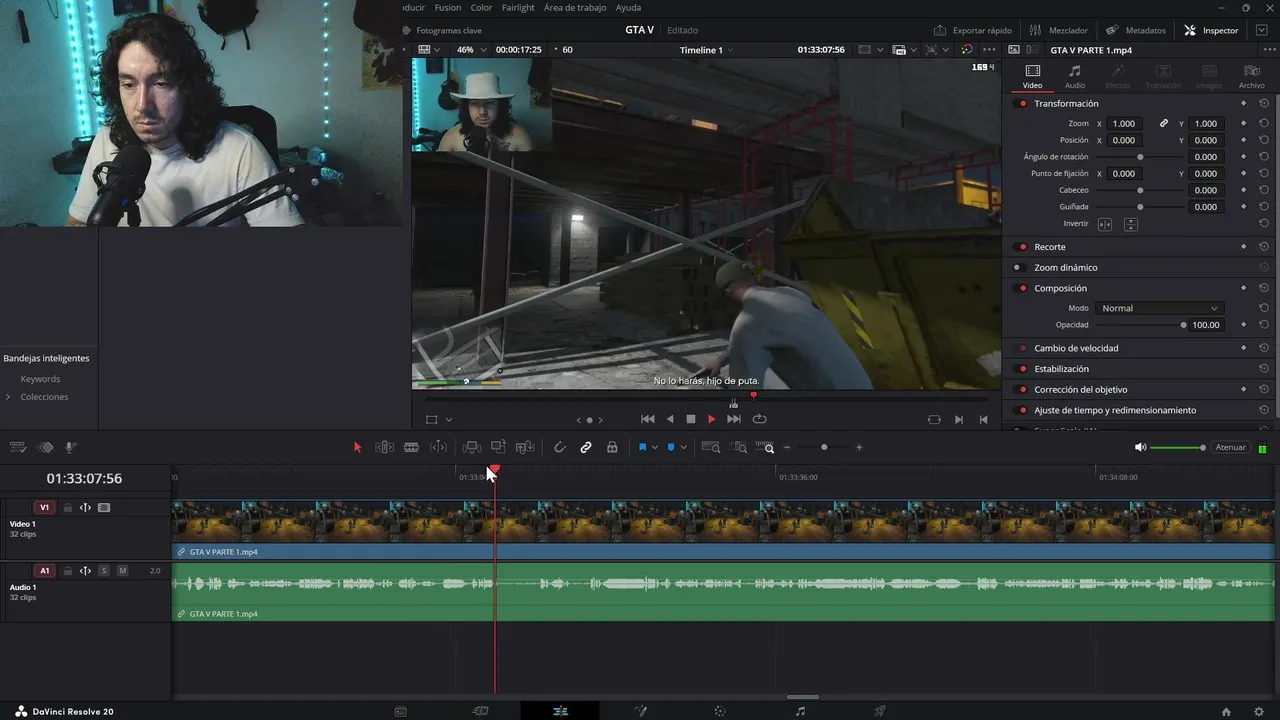Image resolution: width=1280 pixels, height=720 pixels.
Task: Expand the Recorte inspector section
Action: pos(1050,247)
